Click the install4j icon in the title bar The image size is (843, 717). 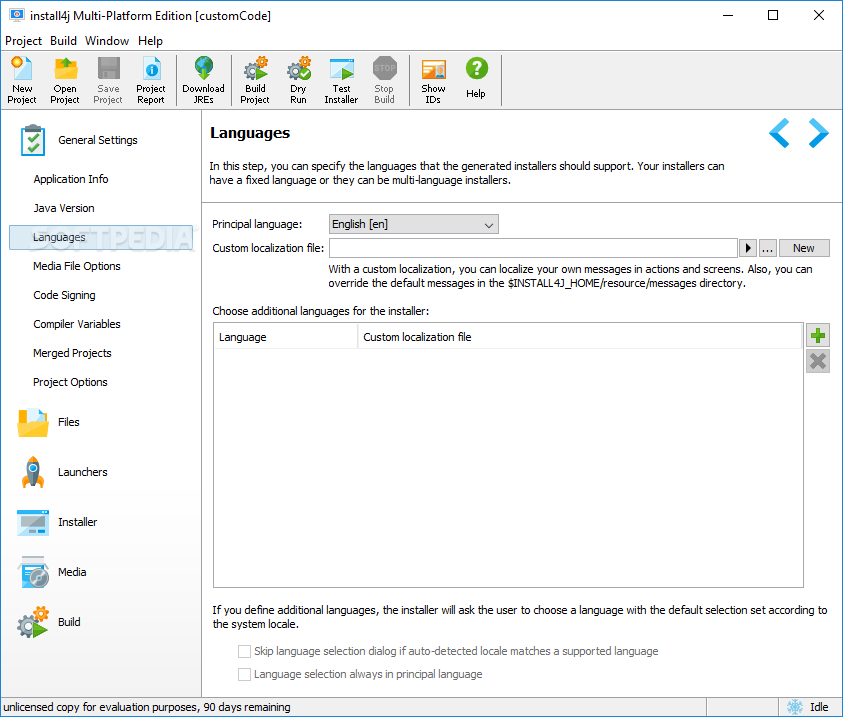click(x=17, y=15)
